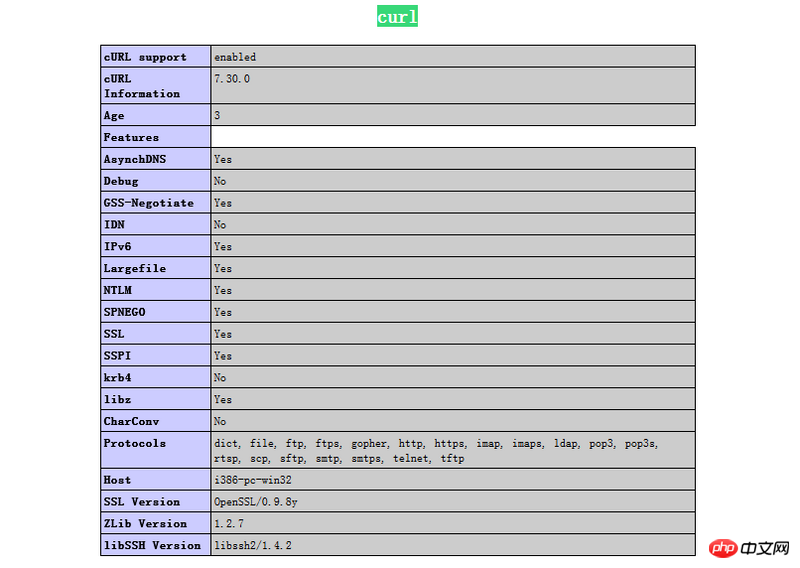Select the SSL Version label
Screen dimensions: 800x568
click(142, 502)
